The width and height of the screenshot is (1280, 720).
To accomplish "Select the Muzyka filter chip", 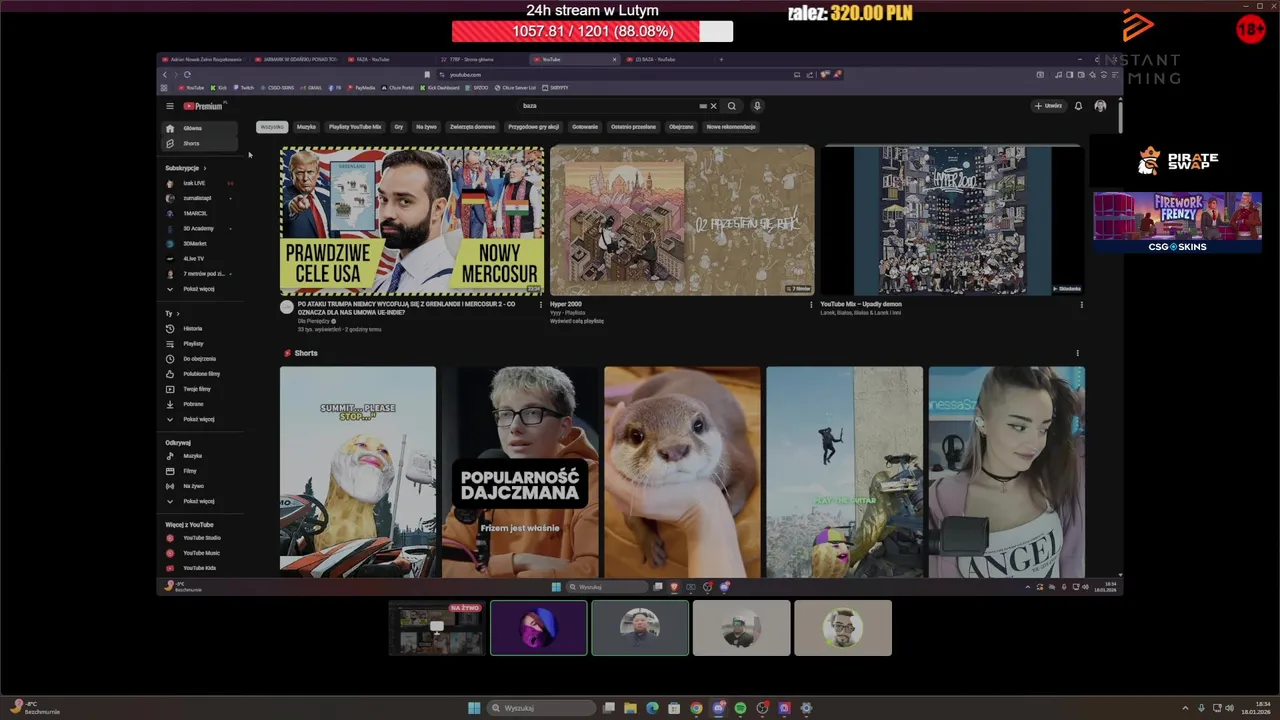I will [306, 127].
